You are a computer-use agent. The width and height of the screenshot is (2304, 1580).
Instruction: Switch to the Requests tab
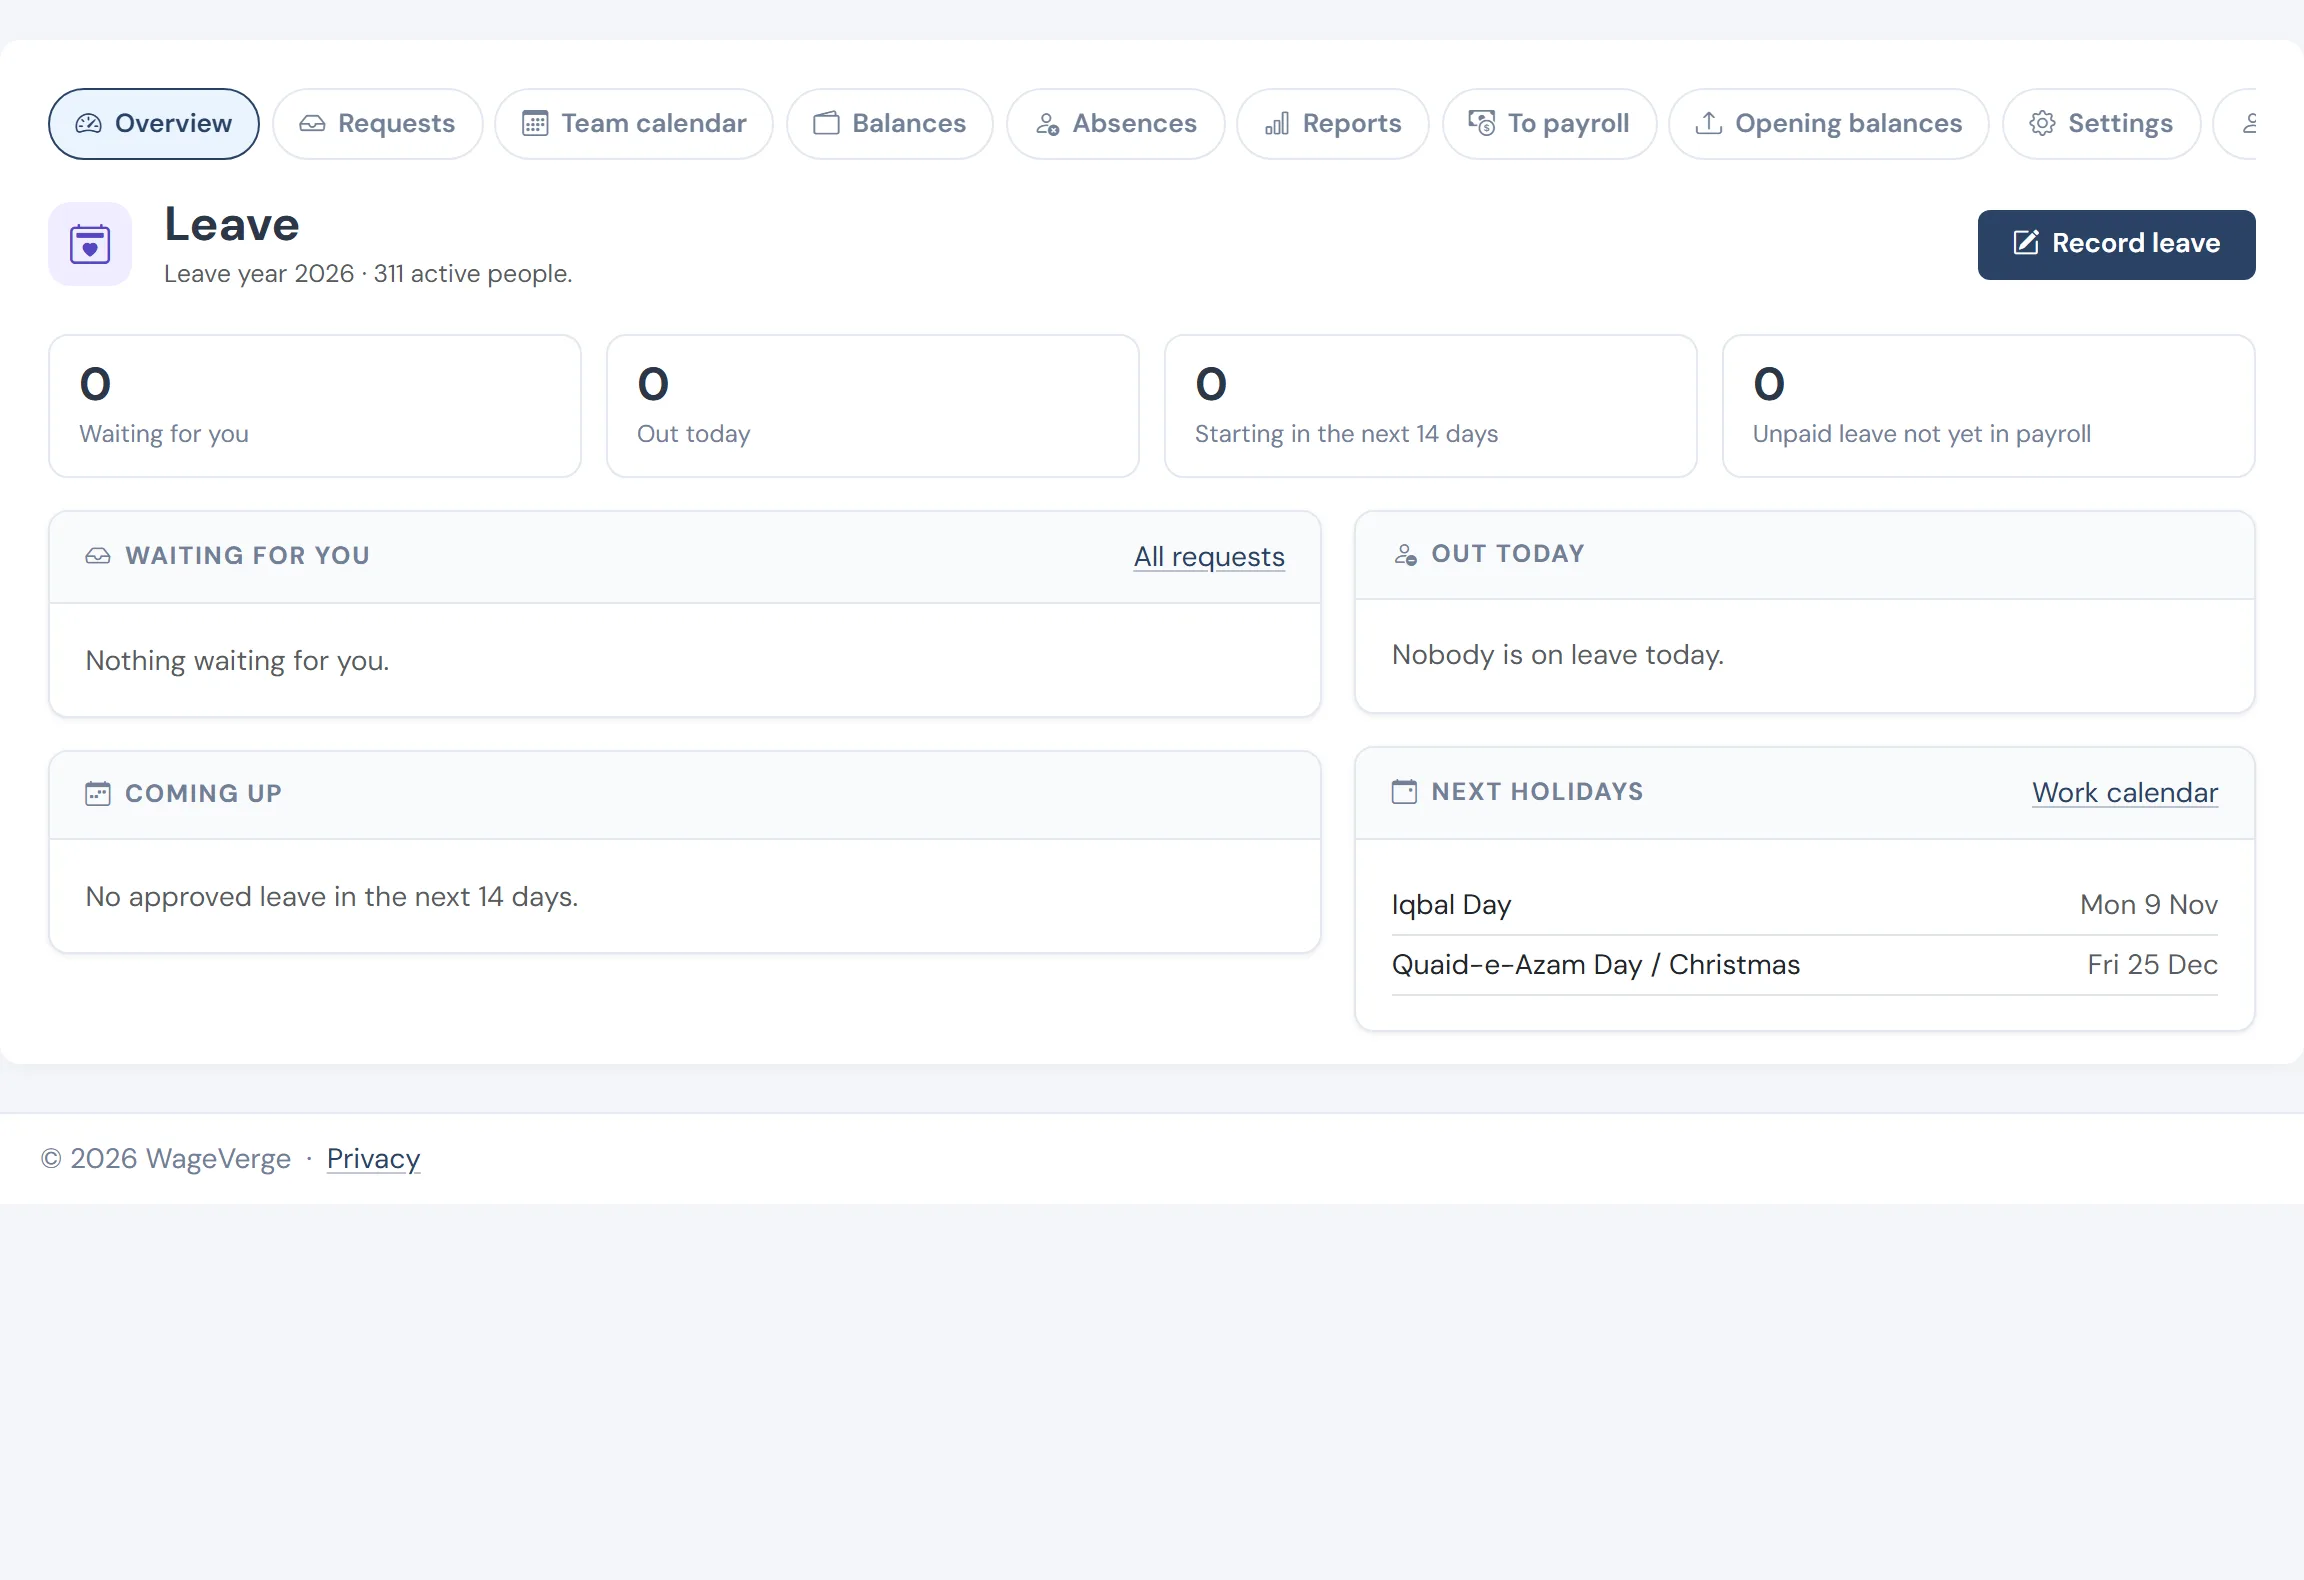(377, 124)
